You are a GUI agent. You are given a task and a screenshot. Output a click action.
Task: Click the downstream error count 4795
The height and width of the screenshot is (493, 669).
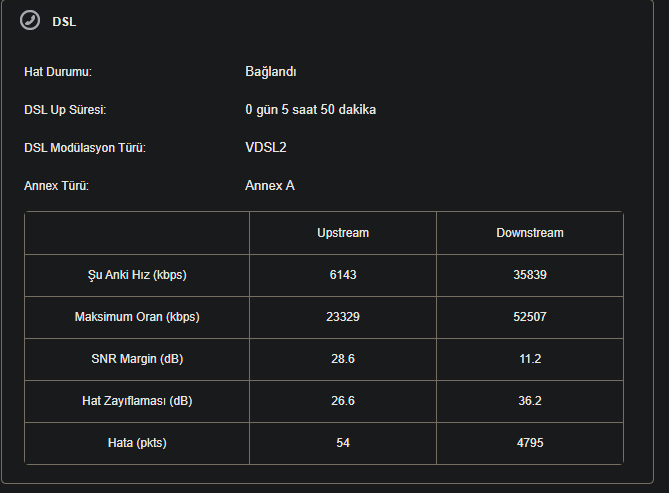(x=530, y=443)
